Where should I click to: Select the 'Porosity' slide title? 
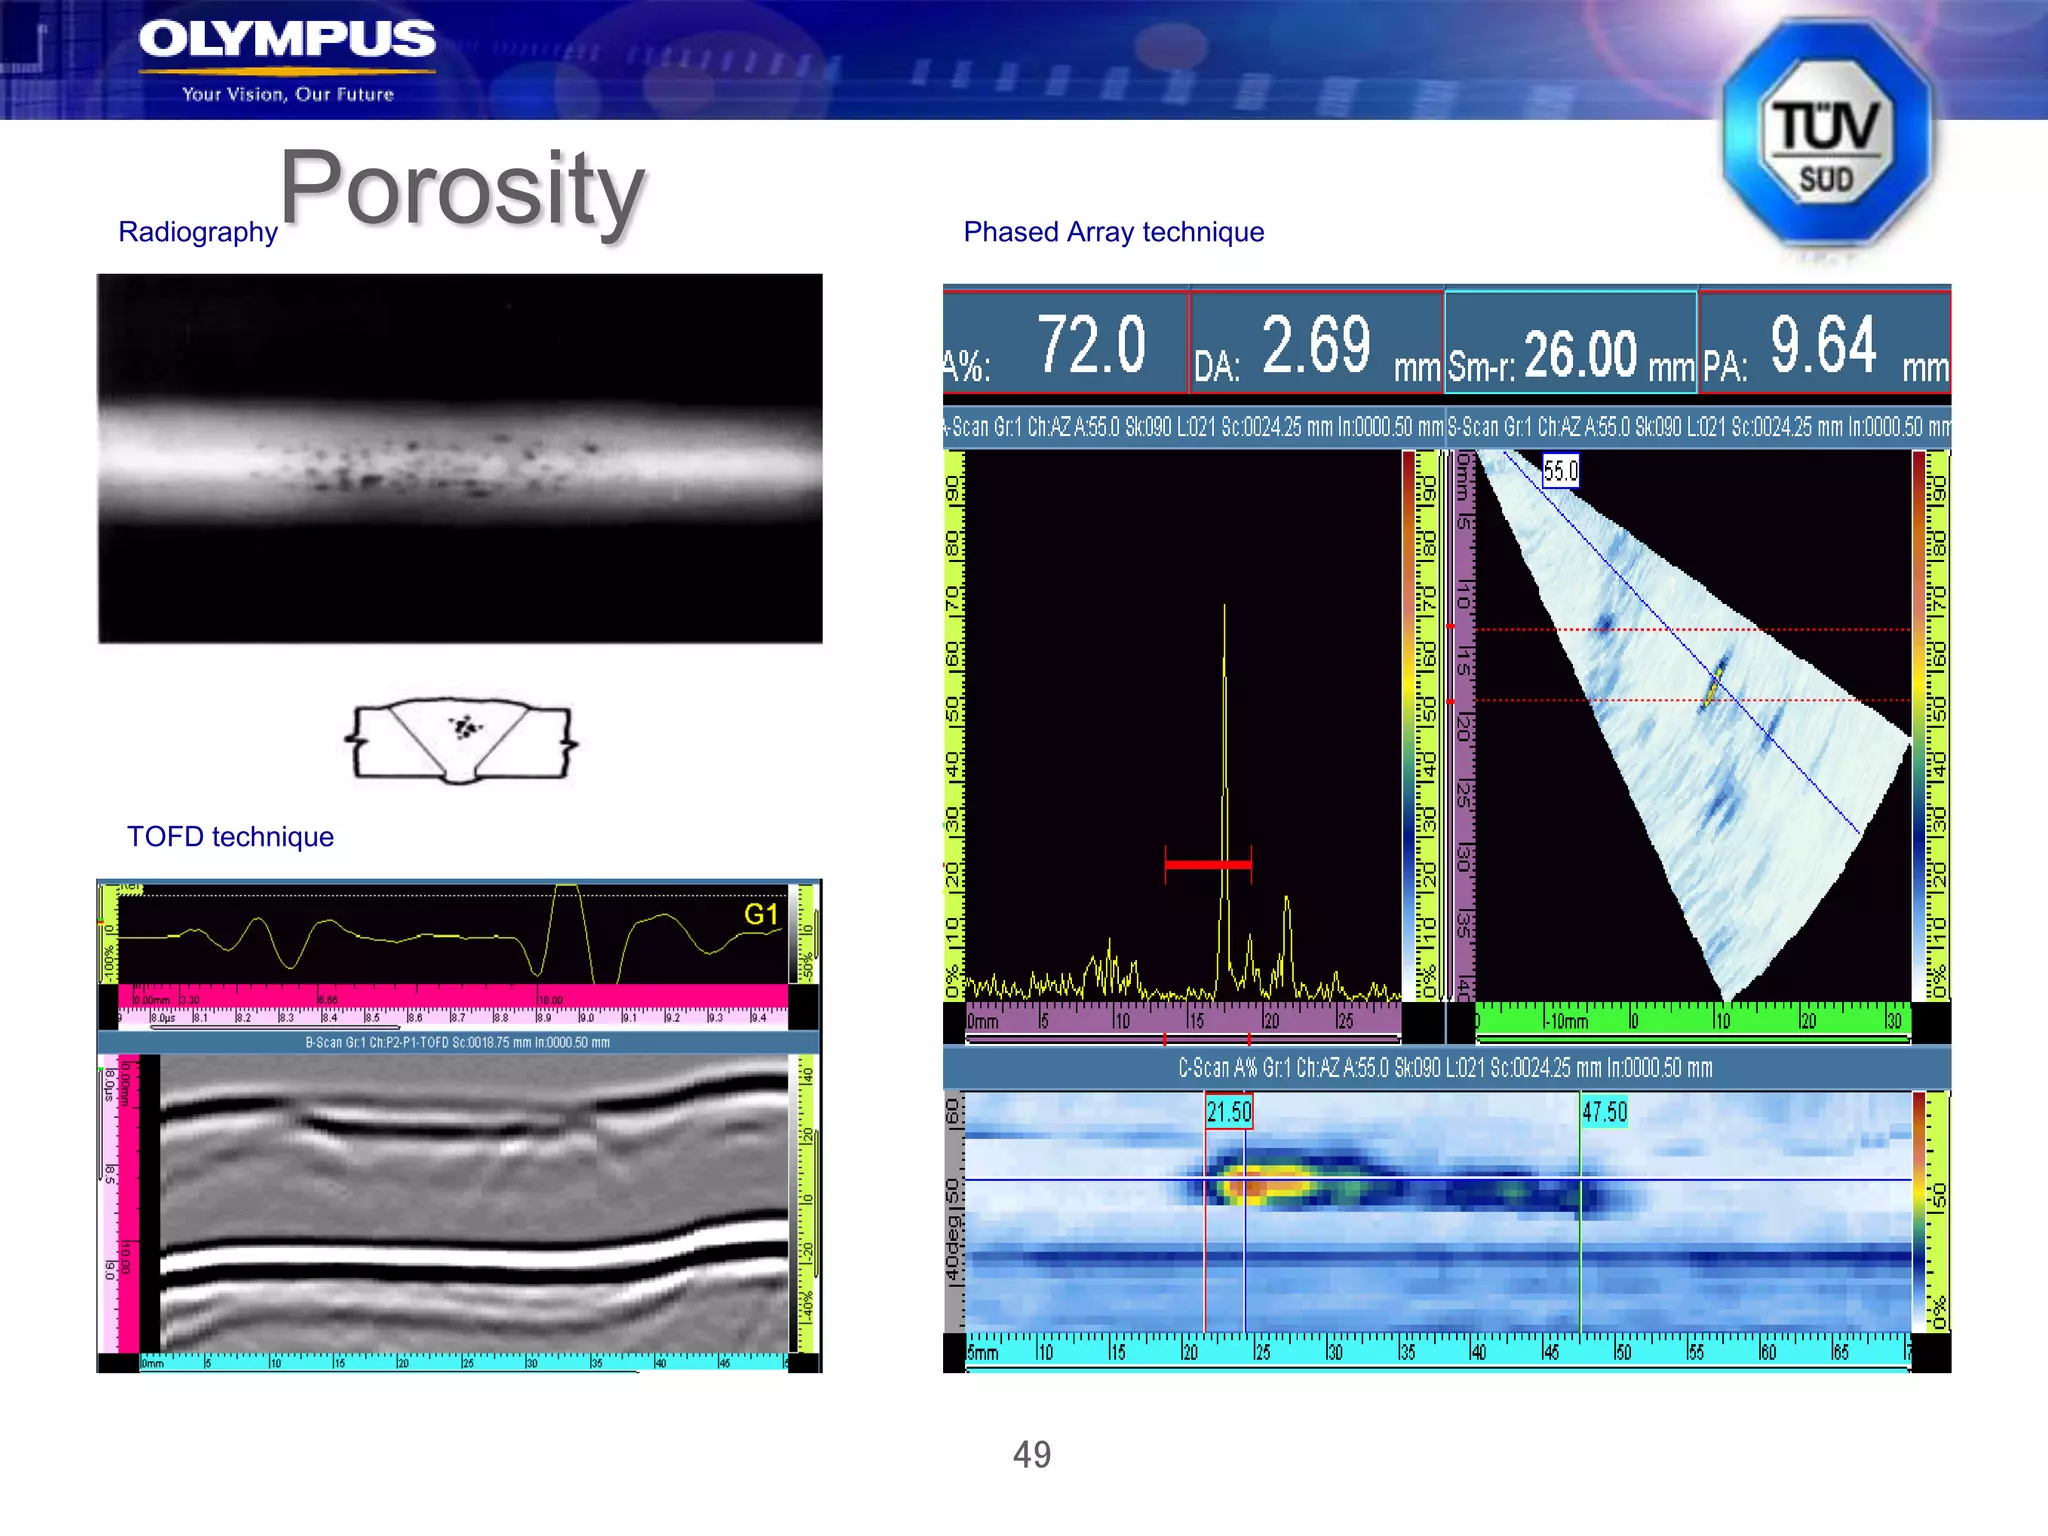(462, 189)
